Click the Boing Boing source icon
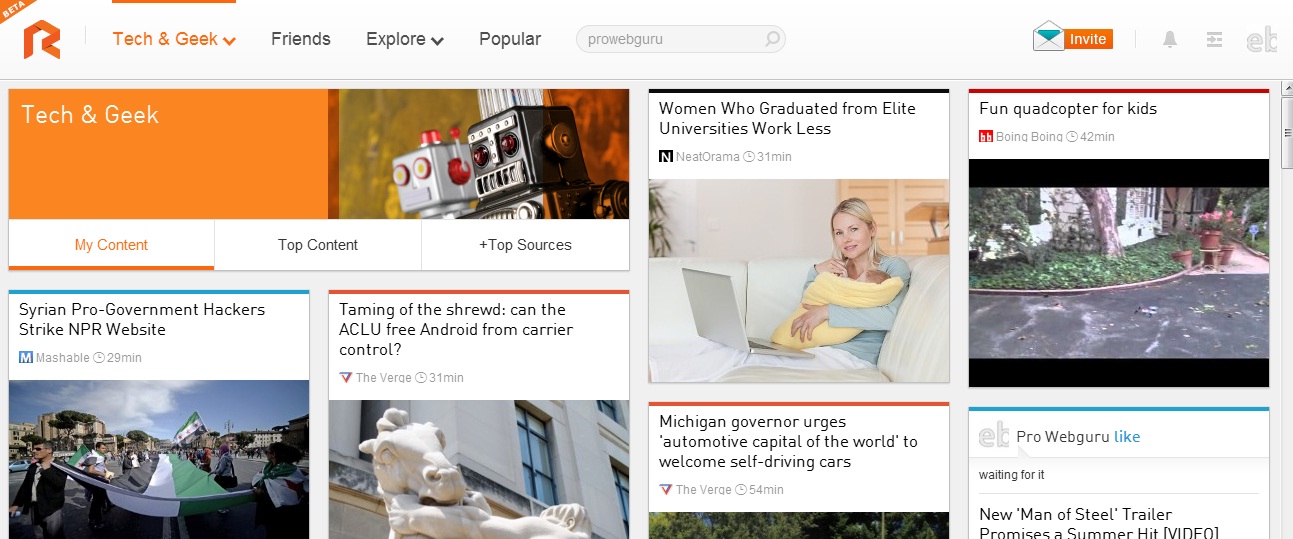The height and width of the screenshot is (539, 1293). coord(985,137)
